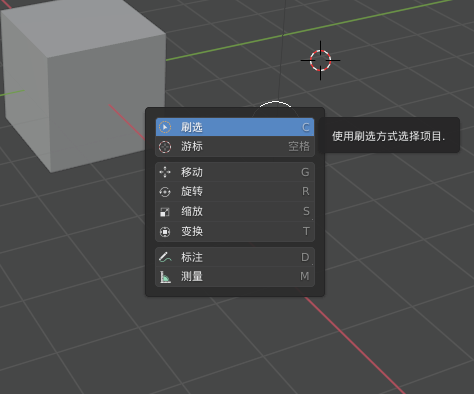Pick the 移动 (move) tool entry

(235, 172)
